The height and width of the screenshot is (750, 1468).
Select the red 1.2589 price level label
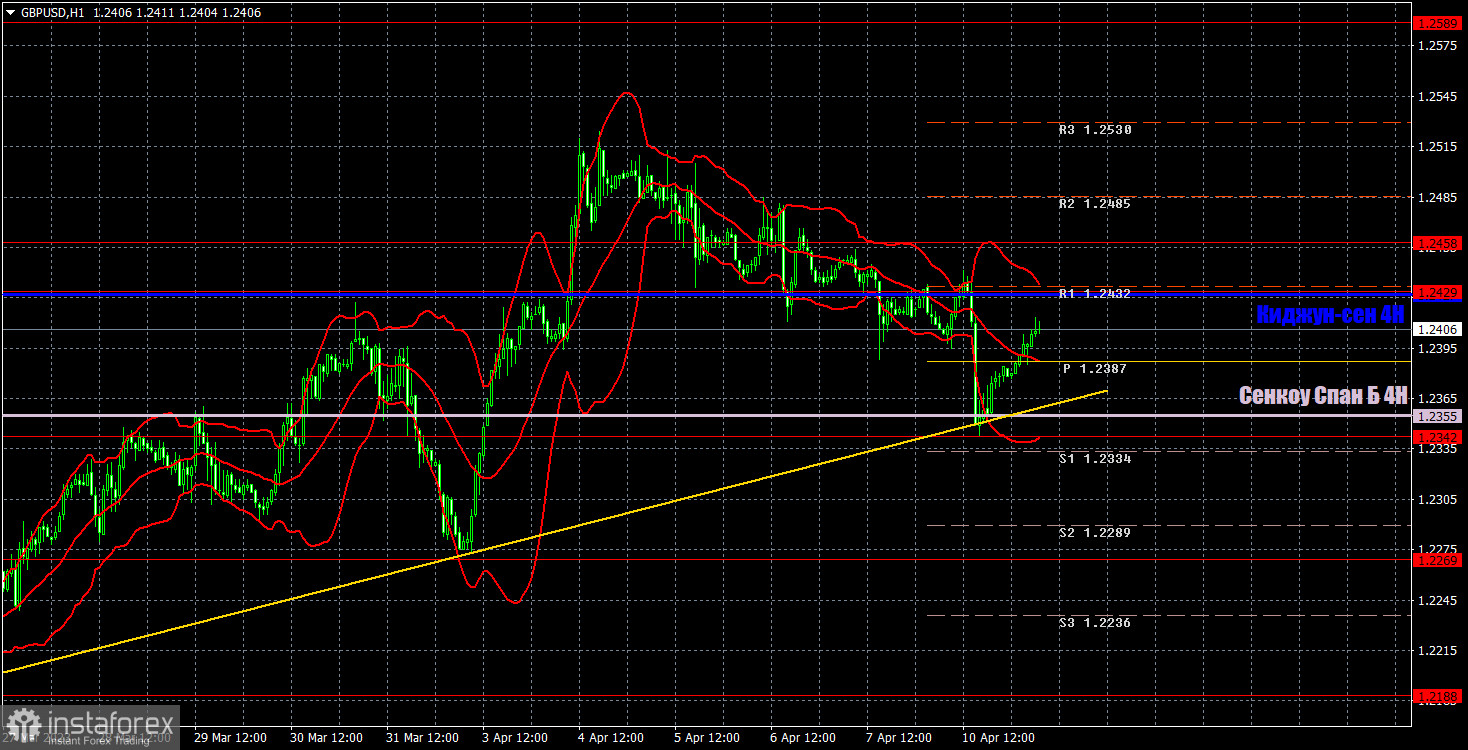tap(1439, 21)
